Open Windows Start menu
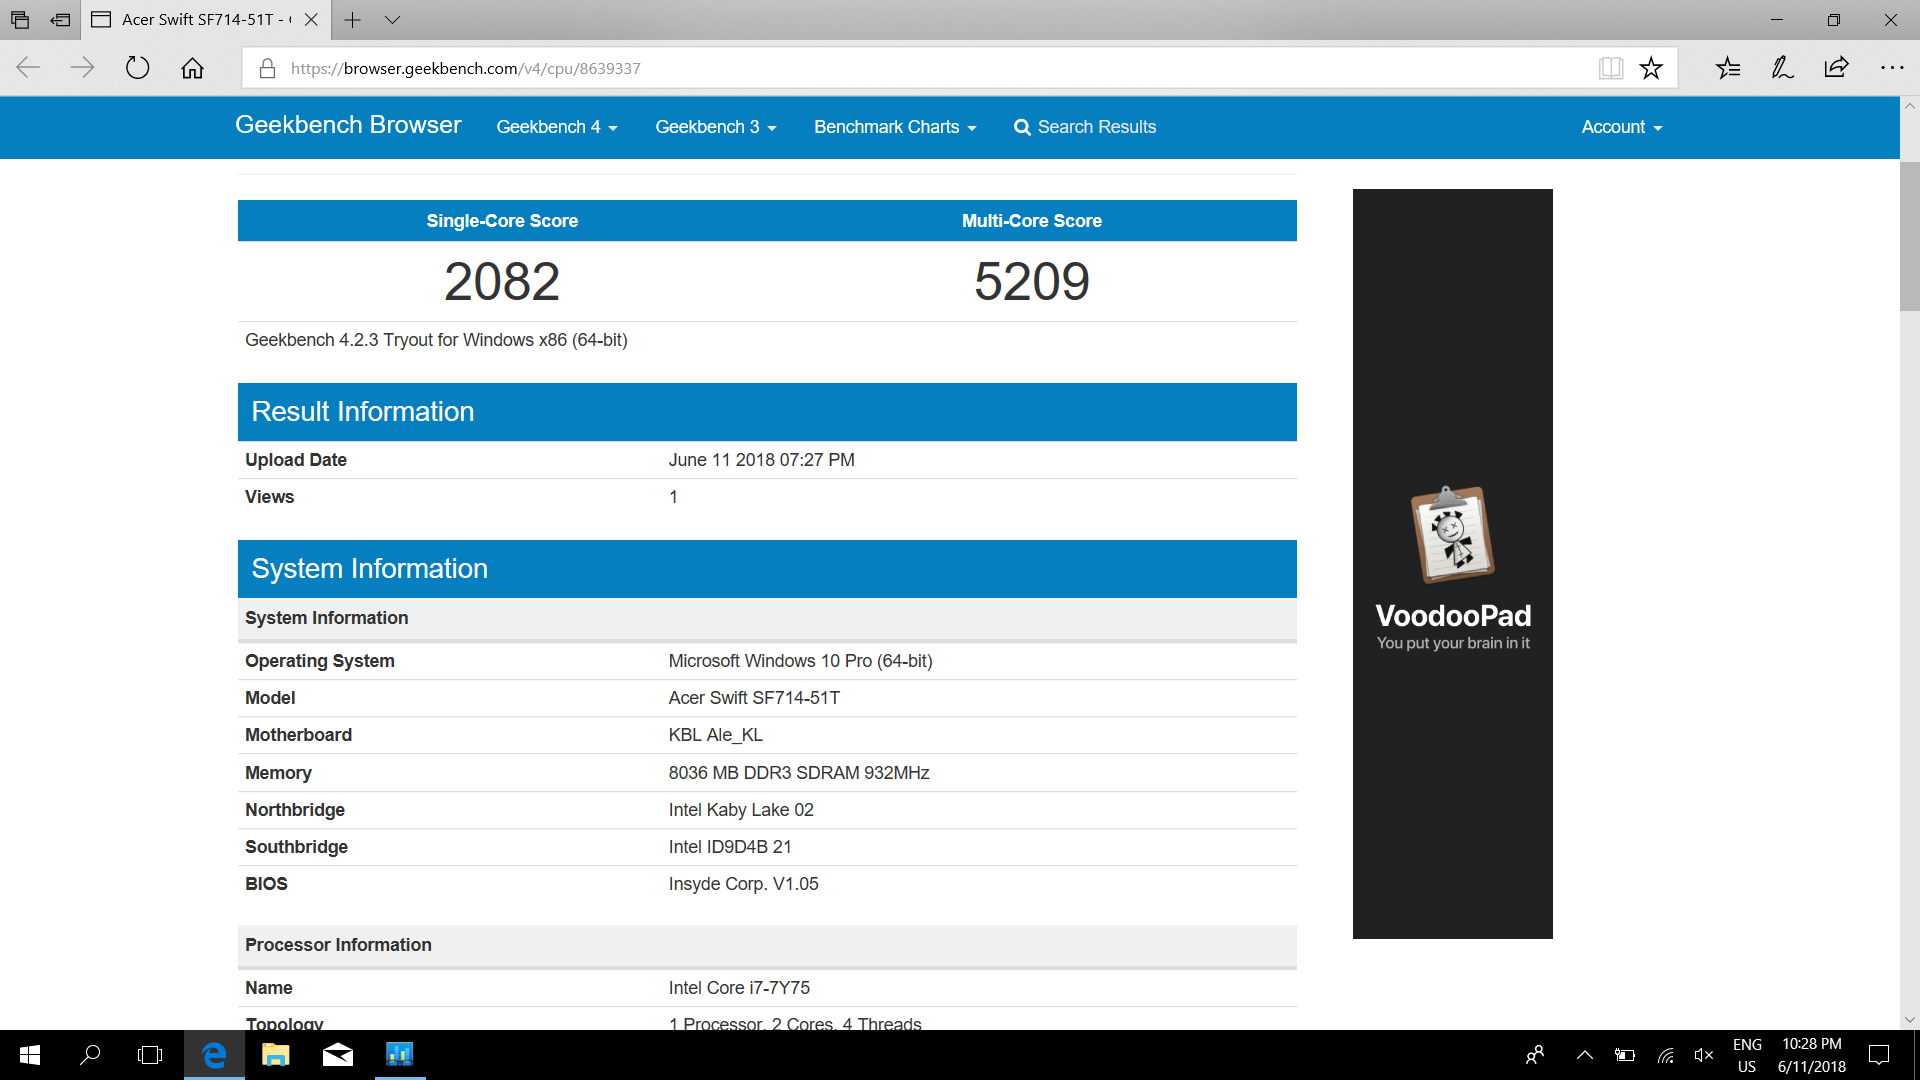 (x=30, y=1055)
